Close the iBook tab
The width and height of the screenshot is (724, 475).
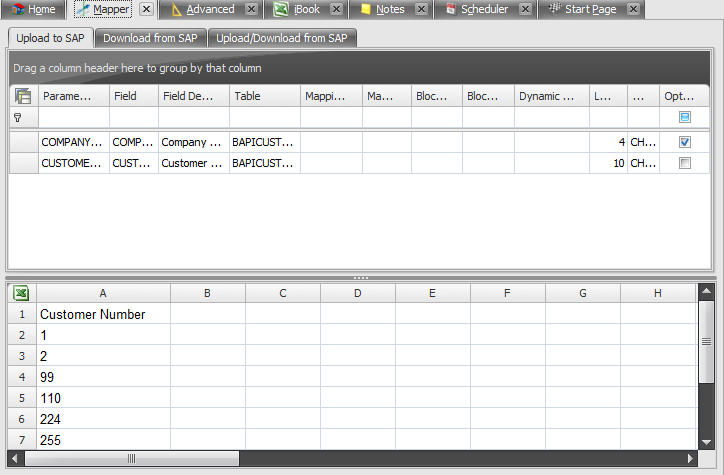(x=337, y=9)
